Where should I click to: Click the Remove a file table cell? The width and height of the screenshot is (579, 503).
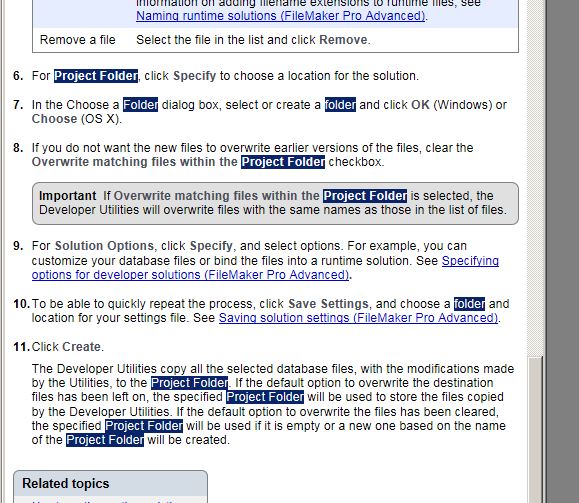click(x=78, y=40)
